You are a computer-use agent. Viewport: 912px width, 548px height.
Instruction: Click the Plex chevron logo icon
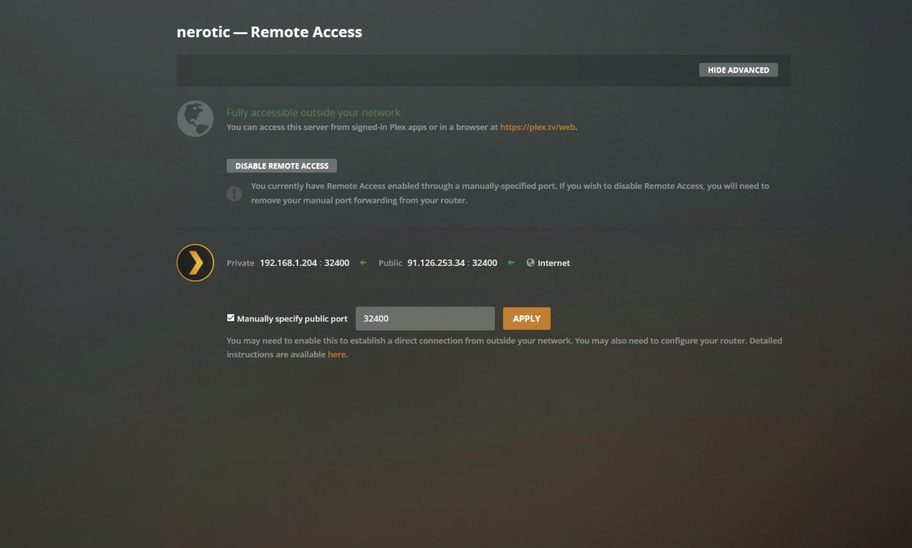(x=195, y=263)
